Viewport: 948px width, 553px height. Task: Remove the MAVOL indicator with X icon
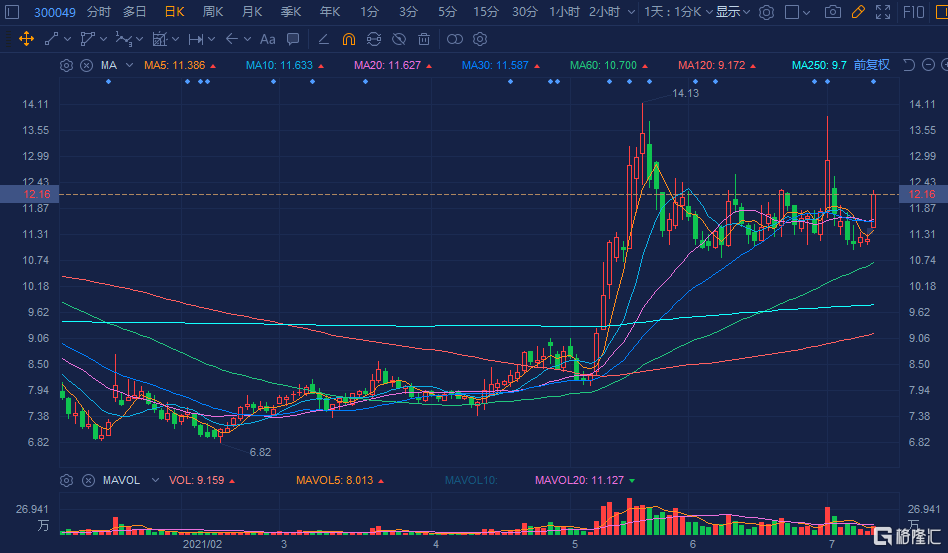coord(86,480)
